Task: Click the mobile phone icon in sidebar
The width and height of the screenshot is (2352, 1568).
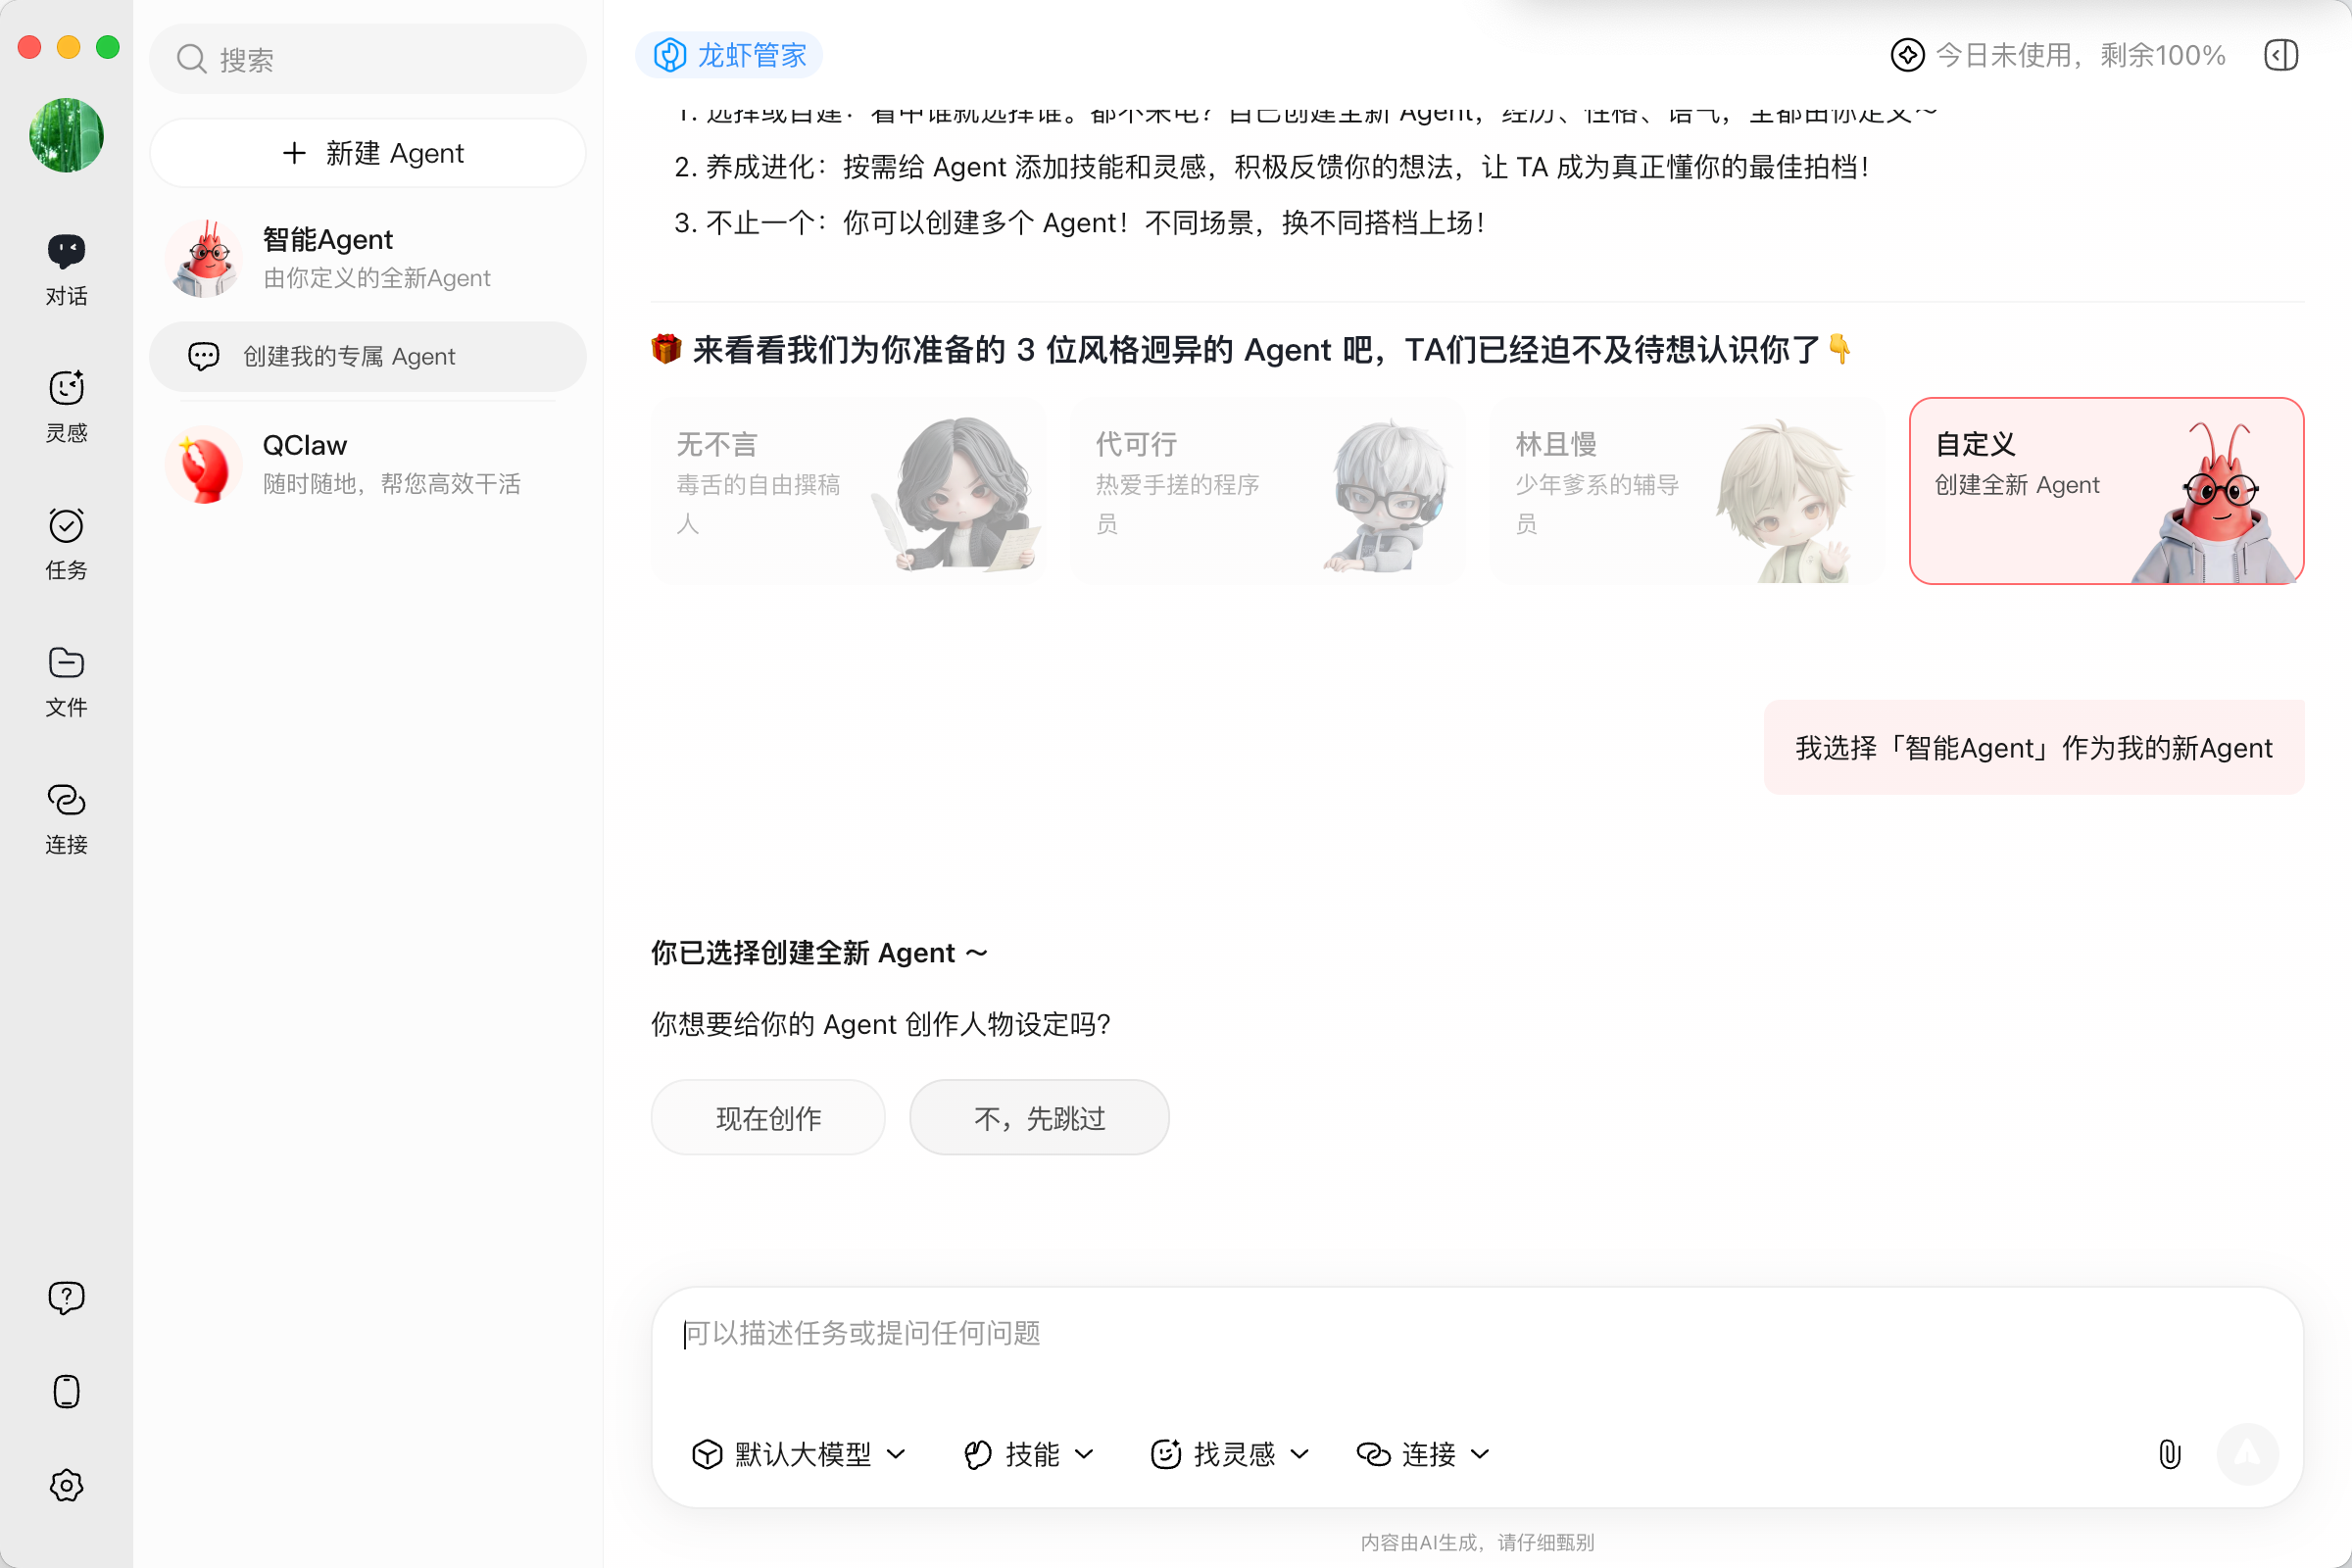Action: coord(66,1391)
